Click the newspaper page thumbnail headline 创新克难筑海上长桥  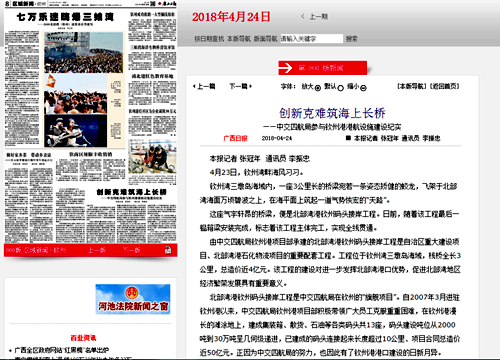pos(131,192)
